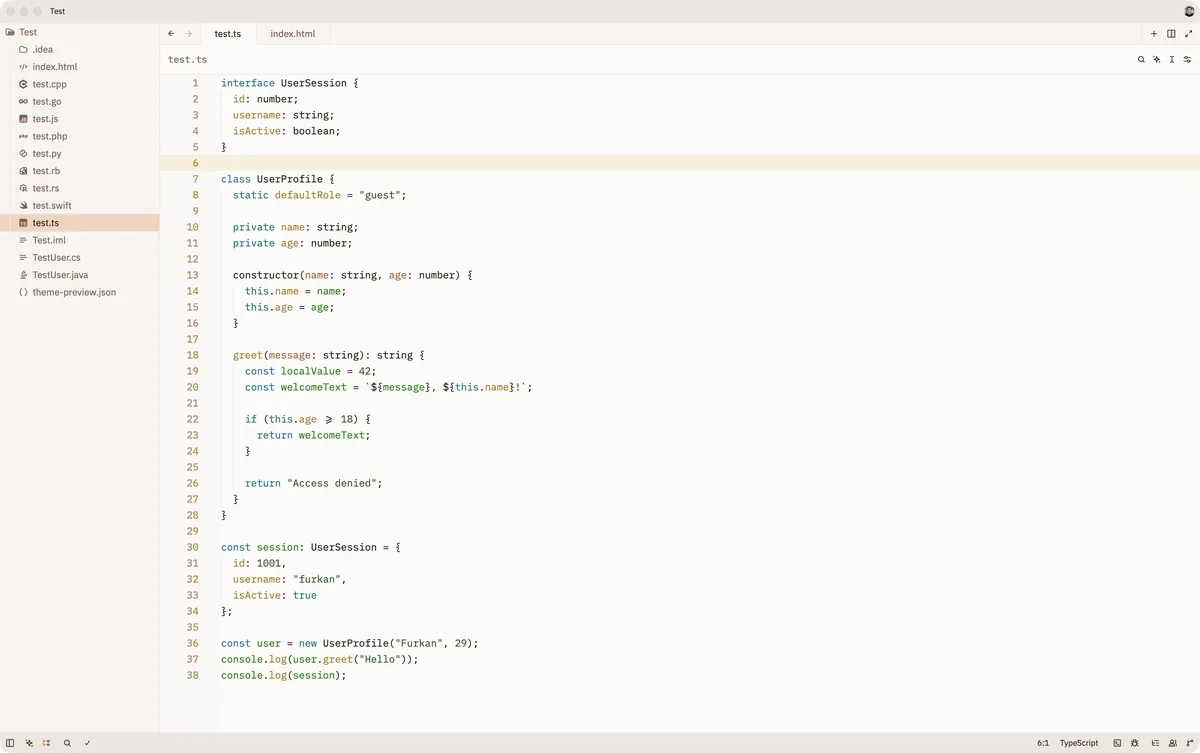Zoom the pane with expand arrows icon
Screen dimensions: 1200x753
point(1189,33)
